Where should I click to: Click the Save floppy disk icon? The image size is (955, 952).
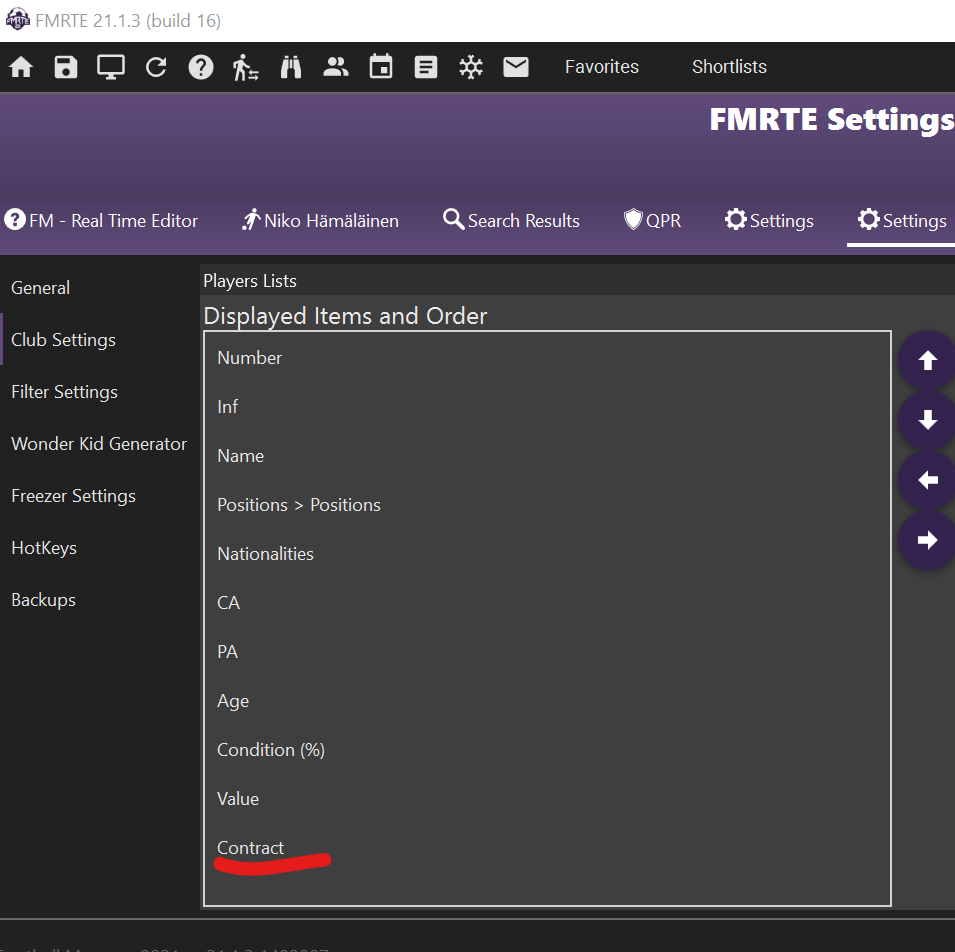coord(66,67)
